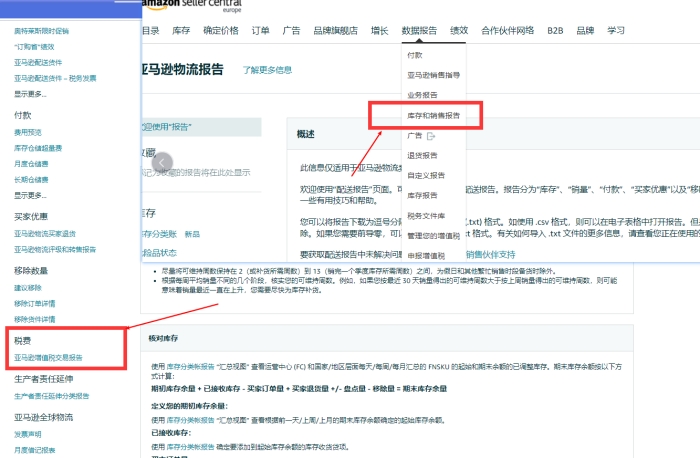700x458 pixels.
Task: Open the "订购省"绩效 sidebar report
Action: [34, 47]
